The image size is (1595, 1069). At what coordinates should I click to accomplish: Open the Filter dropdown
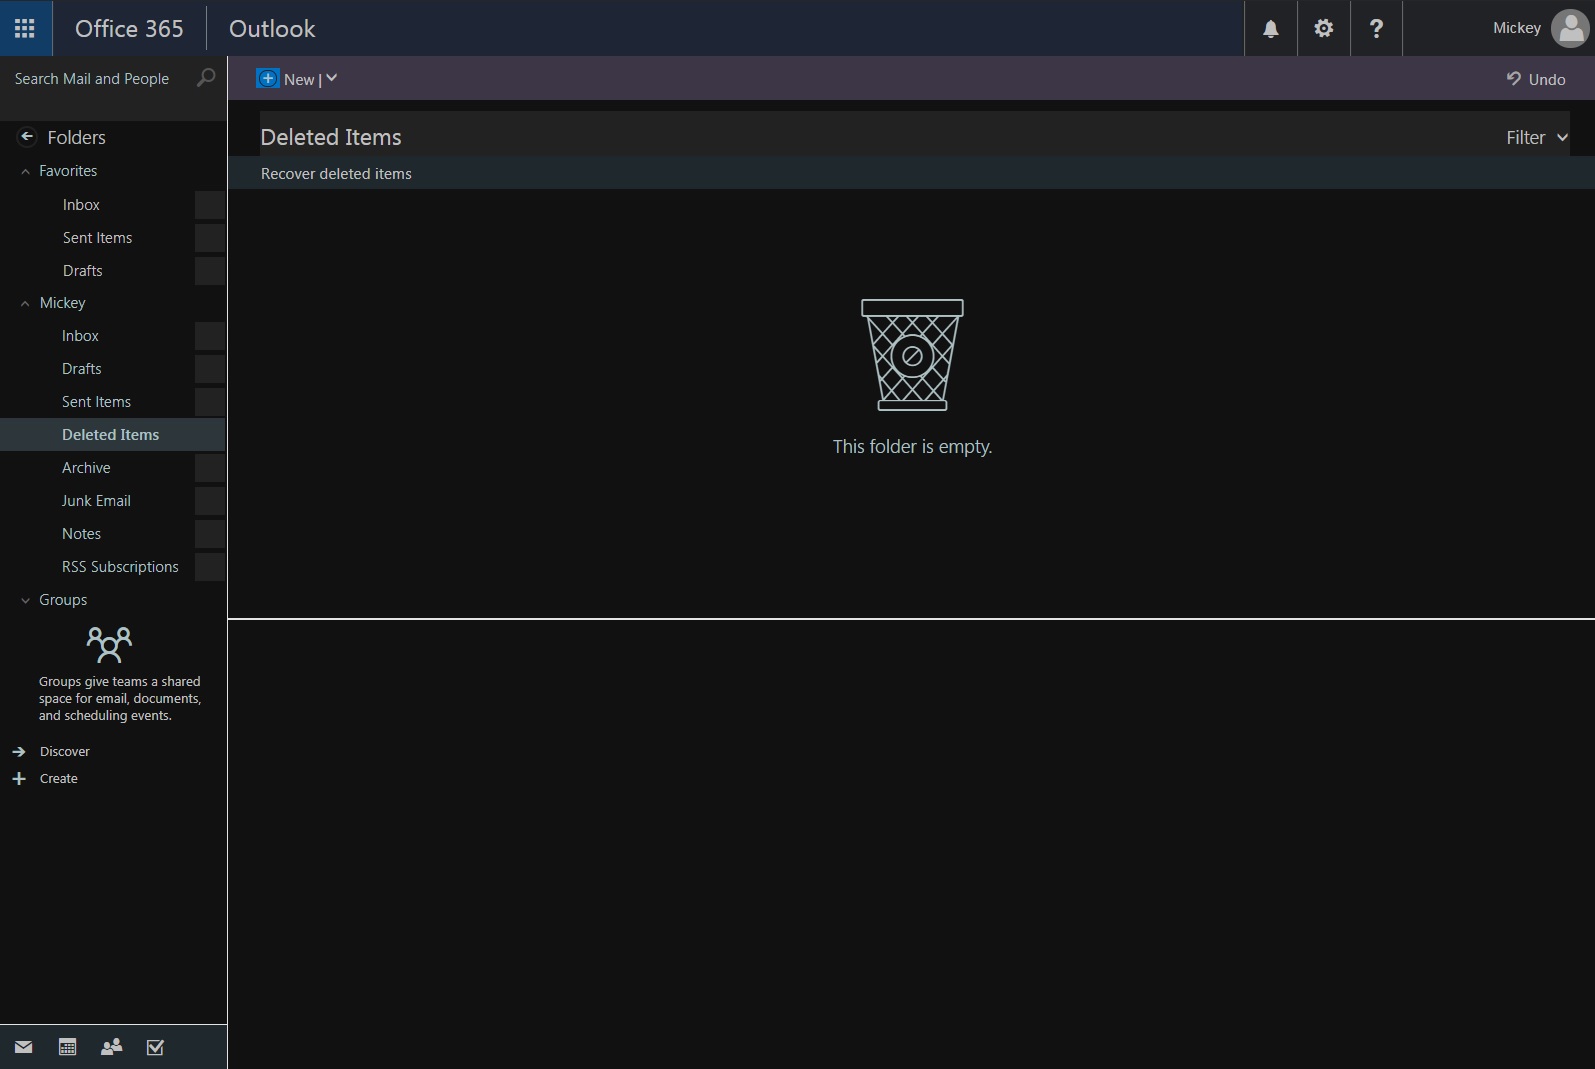click(1536, 137)
